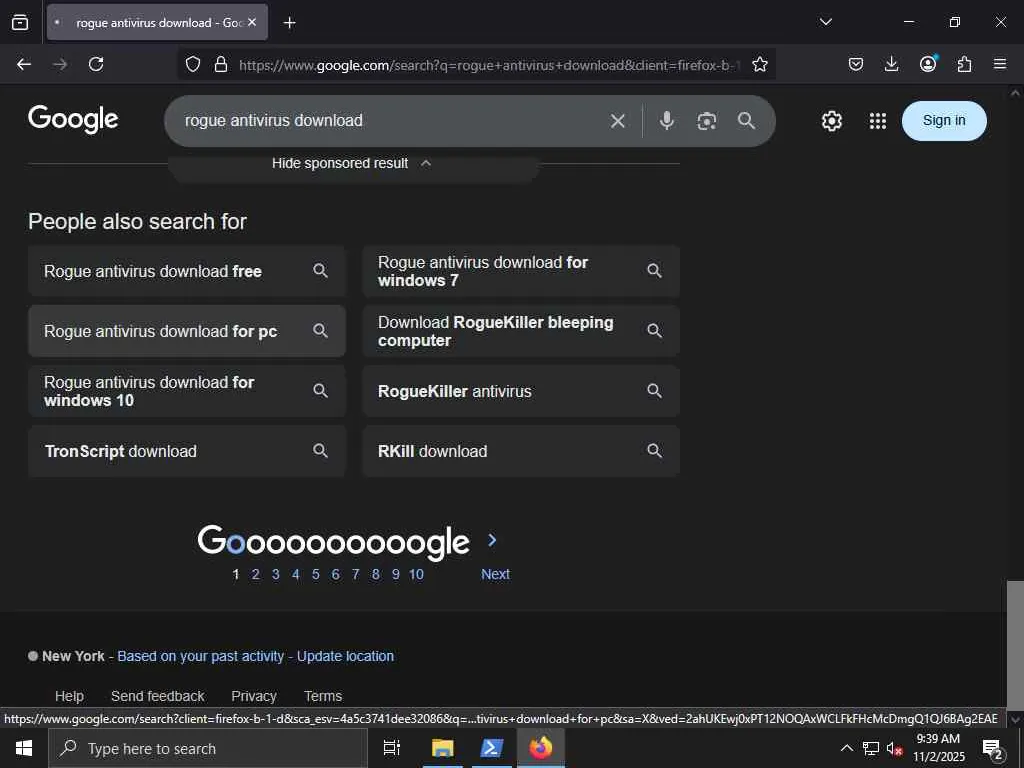Go to results page 5

pyautogui.click(x=315, y=574)
